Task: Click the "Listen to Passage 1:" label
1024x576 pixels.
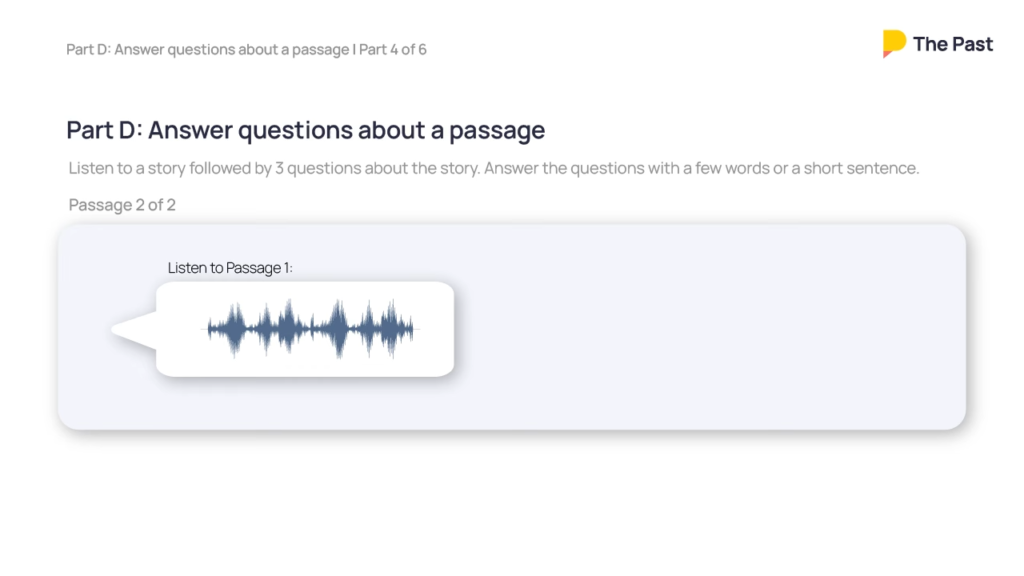Action: 230,268
